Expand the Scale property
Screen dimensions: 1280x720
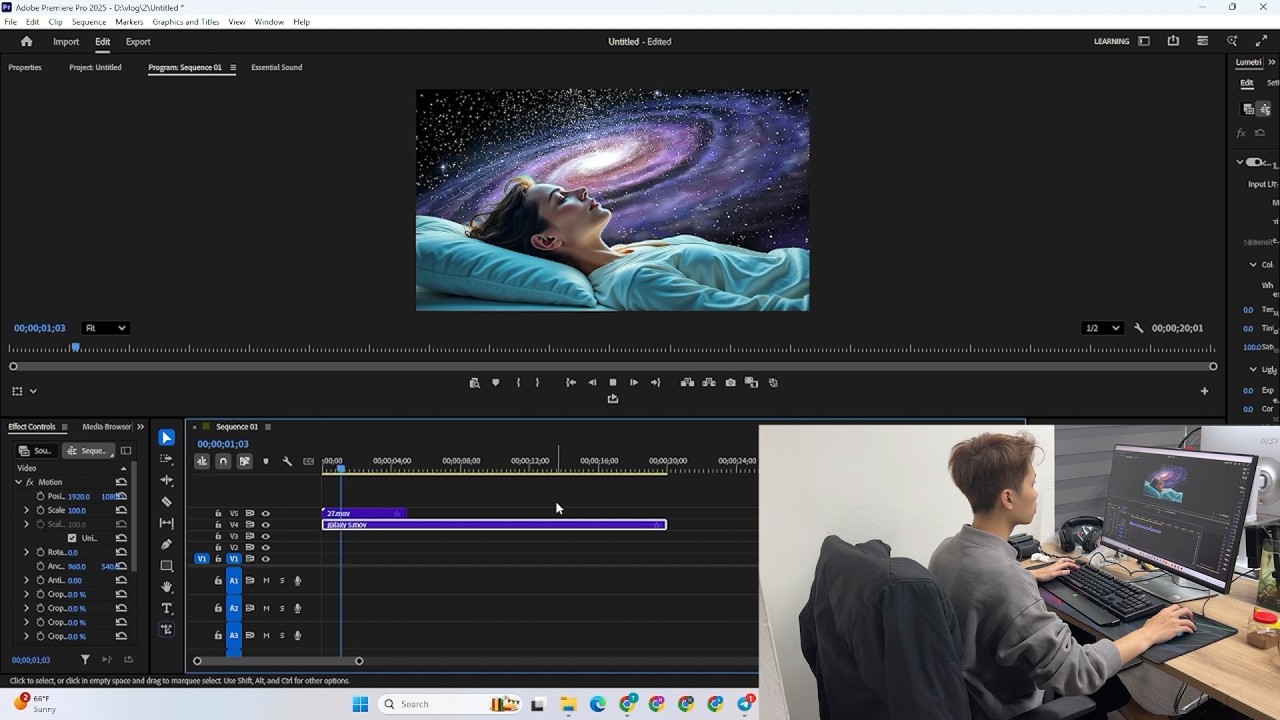(27, 510)
